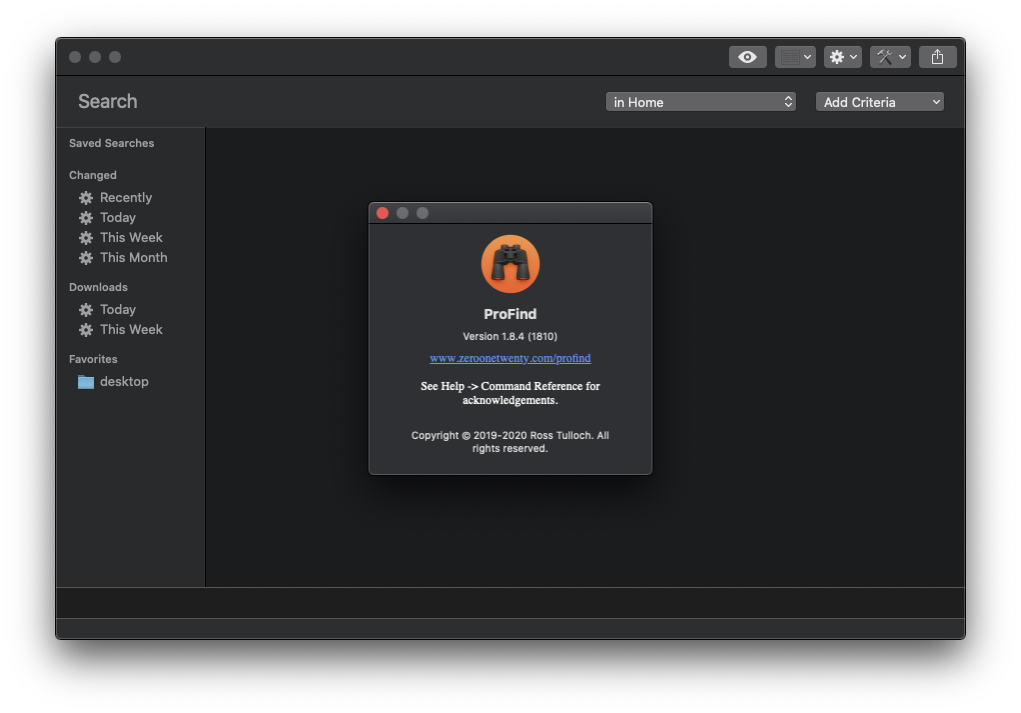Screen dimensions: 1021x713
Task: Open the 'in Home' search scope popup
Action: pos(701,102)
